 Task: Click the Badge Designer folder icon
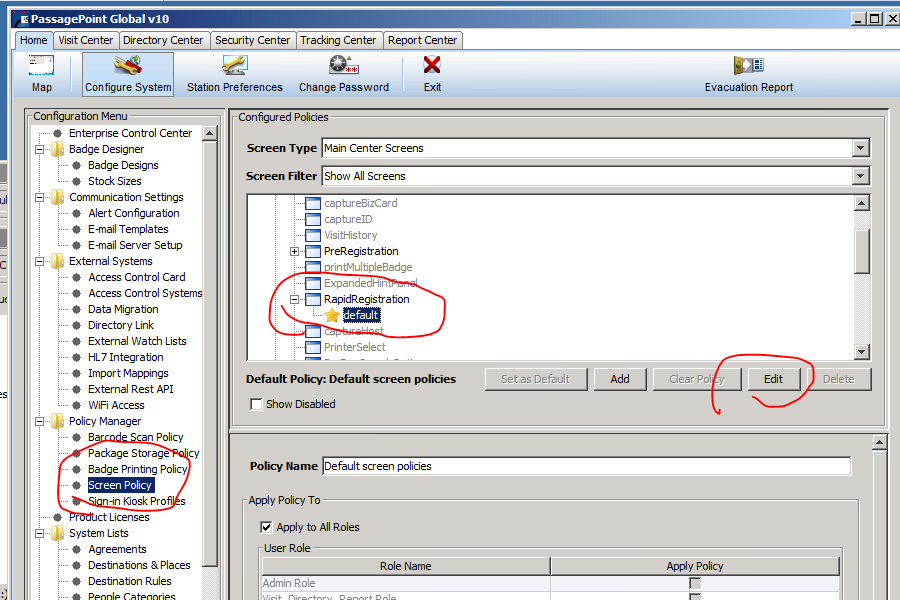click(x=57, y=149)
